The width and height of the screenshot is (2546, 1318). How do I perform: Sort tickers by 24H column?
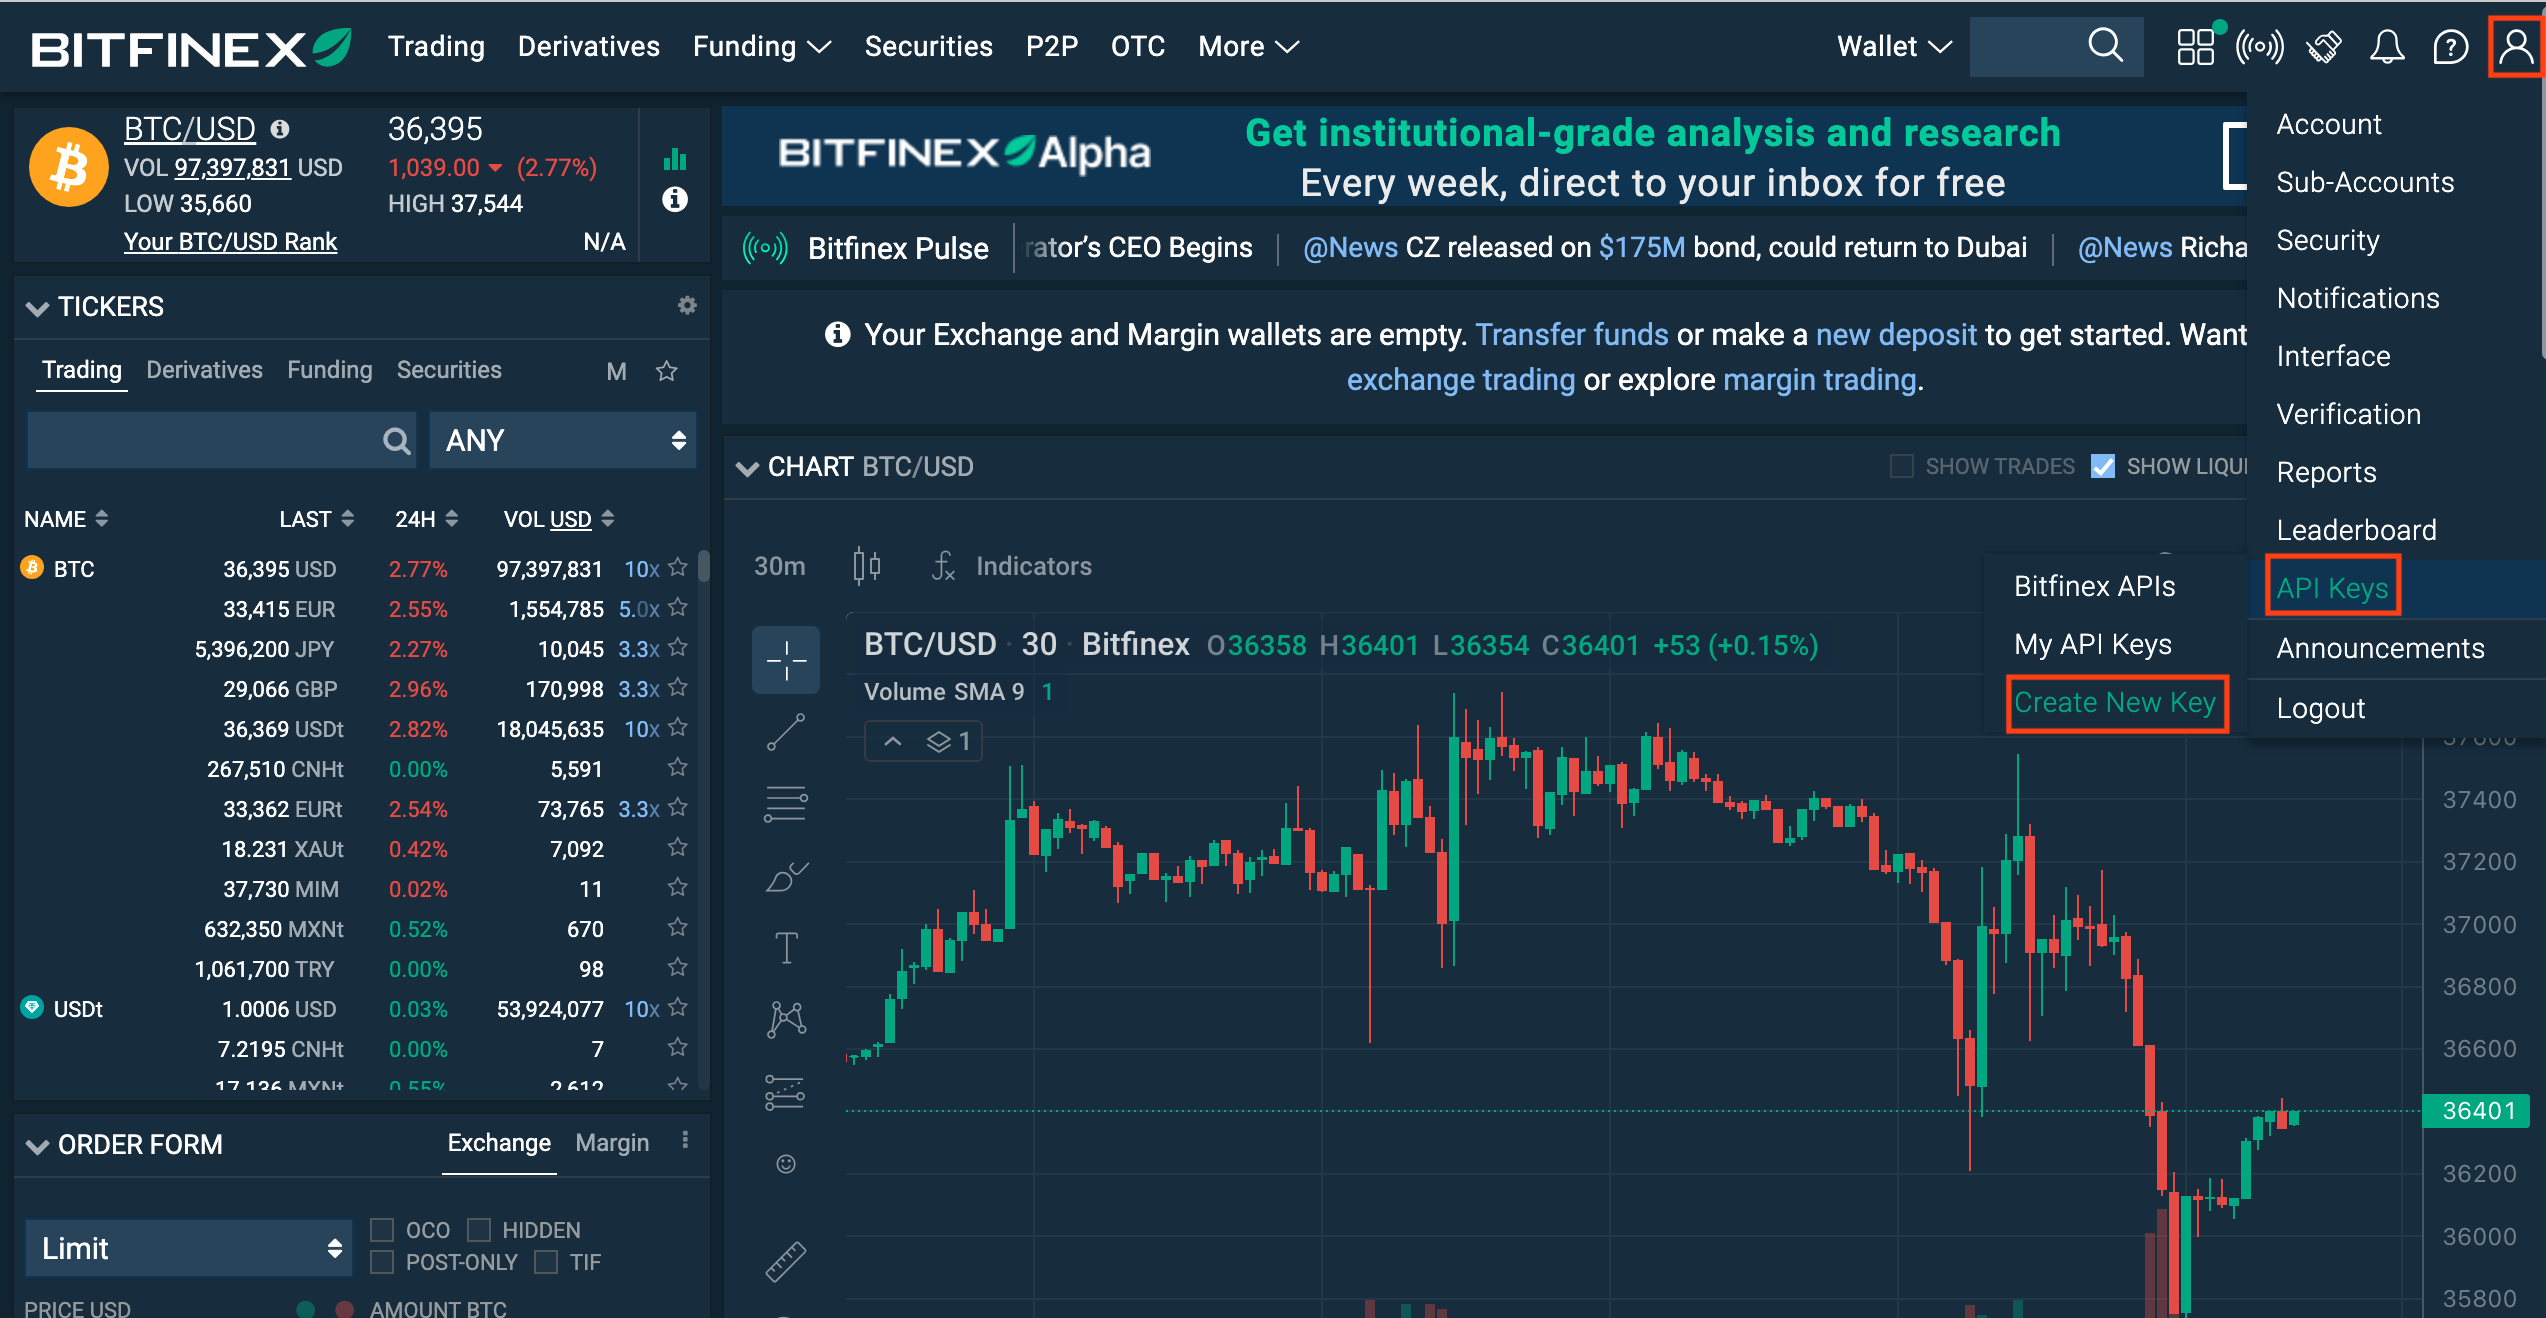click(x=426, y=519)
